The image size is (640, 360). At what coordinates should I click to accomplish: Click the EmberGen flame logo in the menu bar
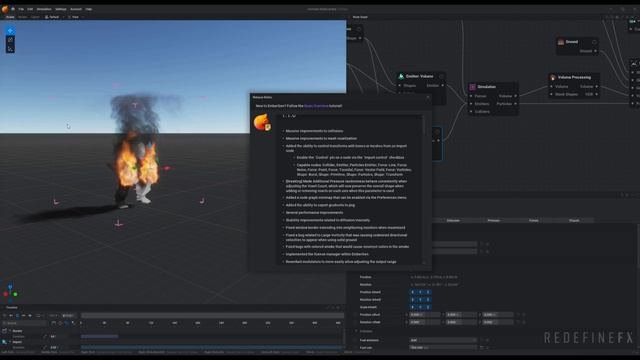click(x=5, y=9)
